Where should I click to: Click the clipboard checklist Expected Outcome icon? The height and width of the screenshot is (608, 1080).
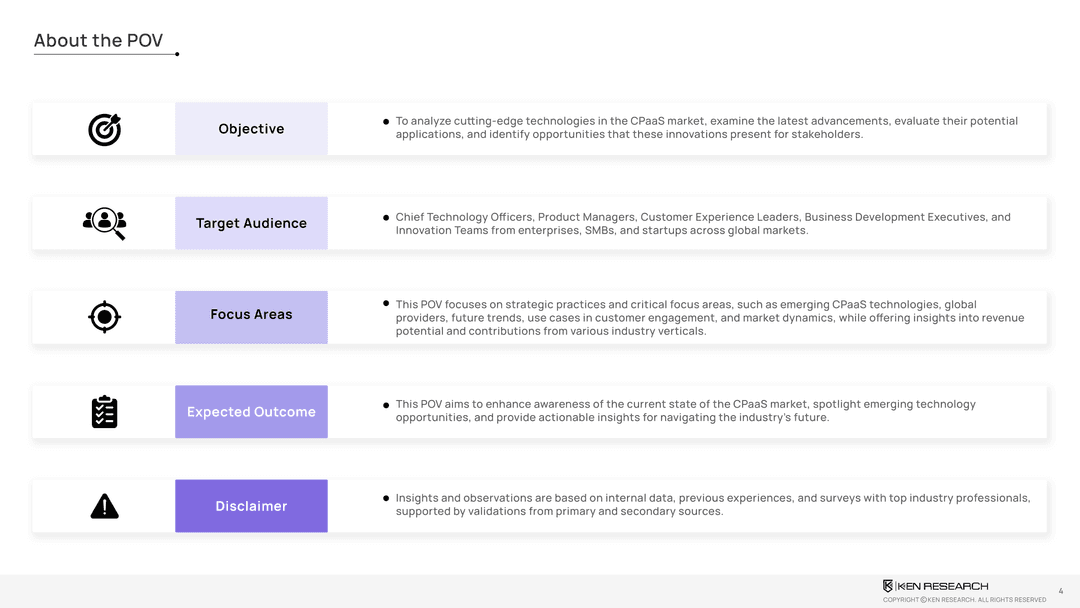tap(104, 411)
